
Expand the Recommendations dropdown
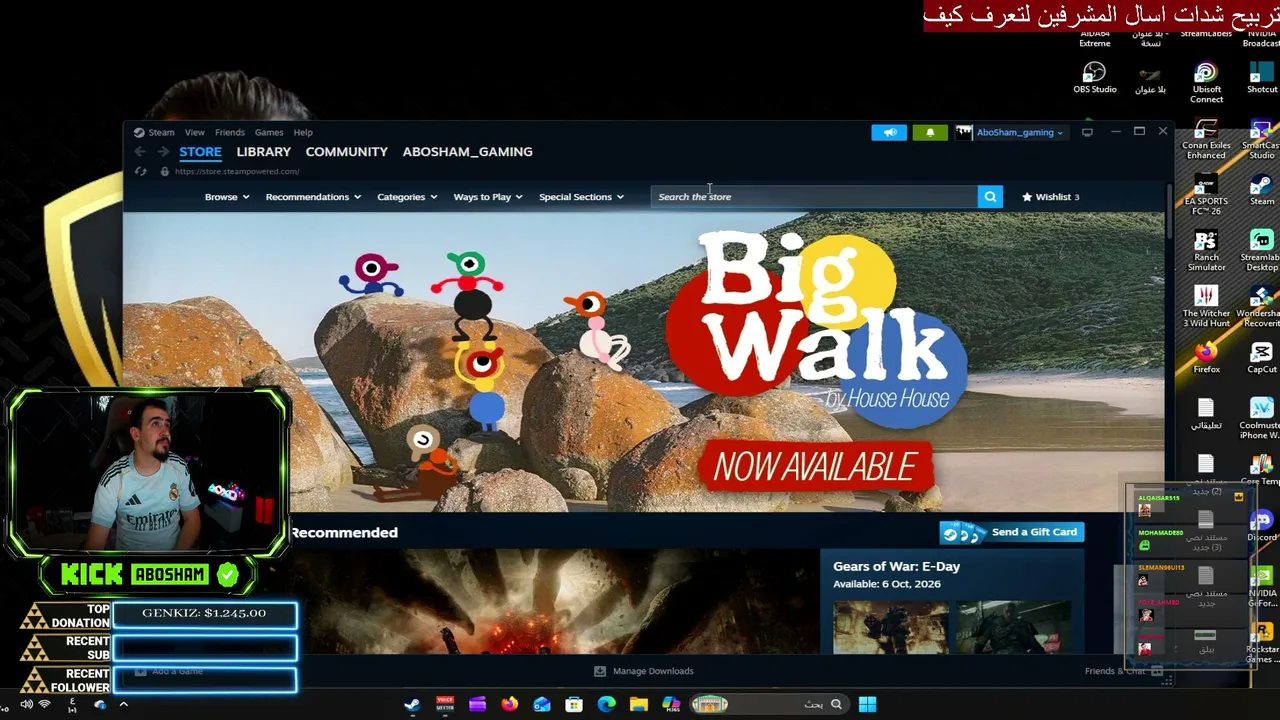coord(313,197)
